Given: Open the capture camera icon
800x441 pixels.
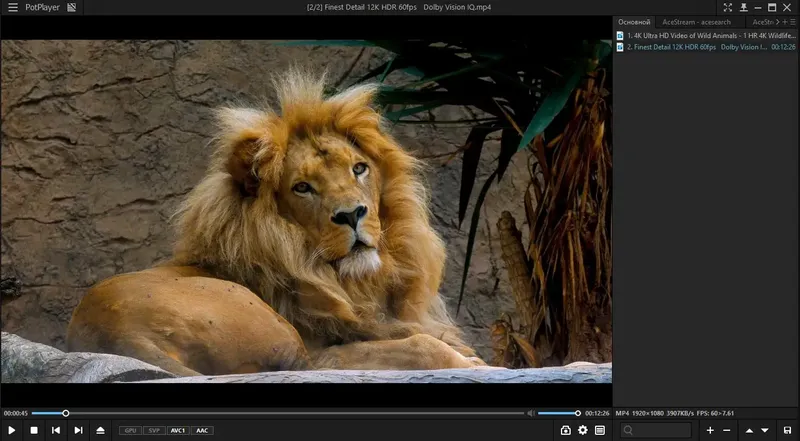Looking at the screenshot, I should click(565, 430).
